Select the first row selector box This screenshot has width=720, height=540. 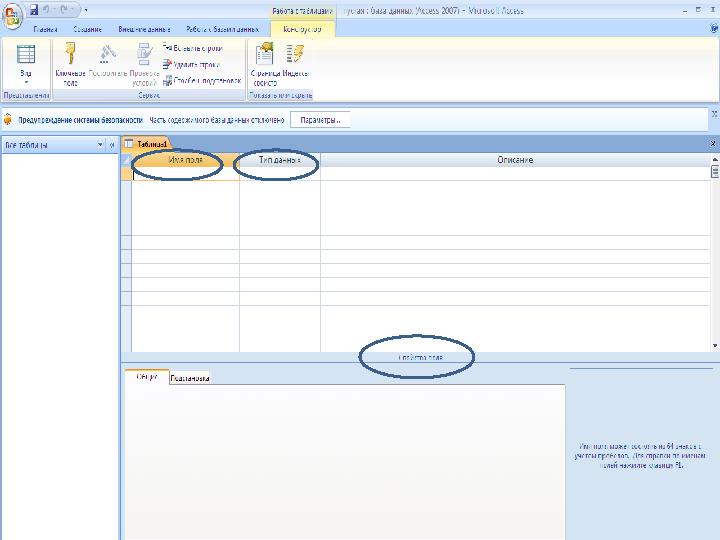point(126,174)
